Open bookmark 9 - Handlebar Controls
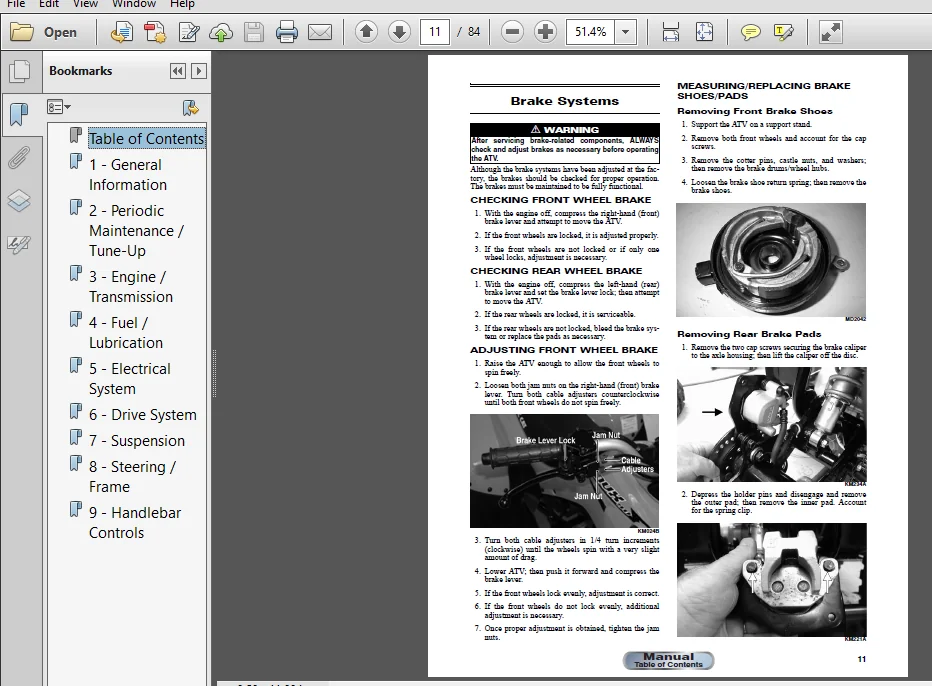This screenshot has width=932, height=686. [x=135, y=523]
